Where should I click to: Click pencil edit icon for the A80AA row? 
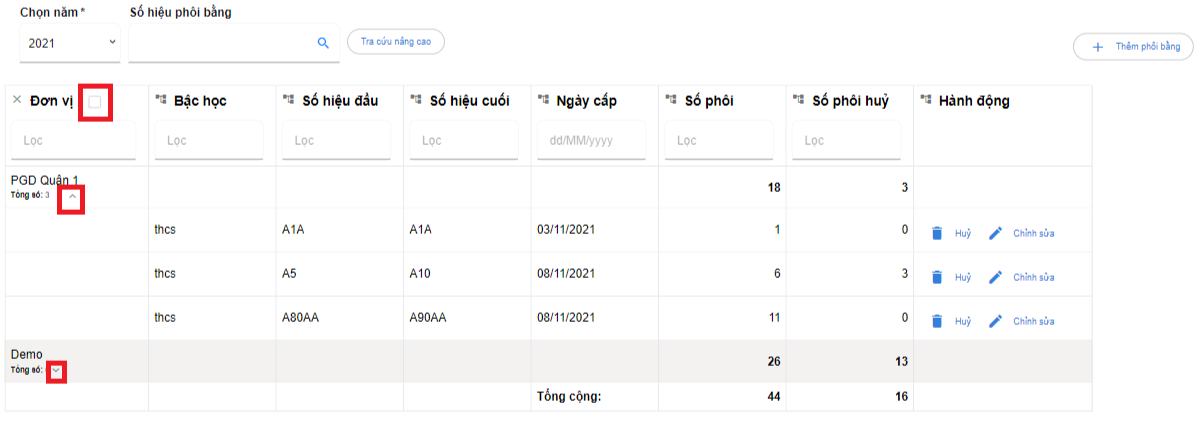[995, 321]
